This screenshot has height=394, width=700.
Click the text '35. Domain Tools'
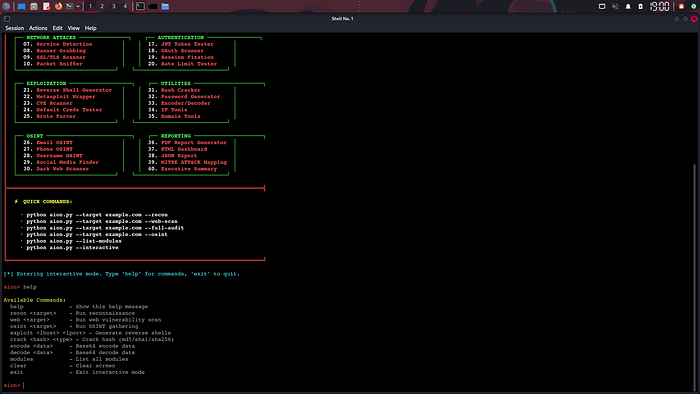174,116
